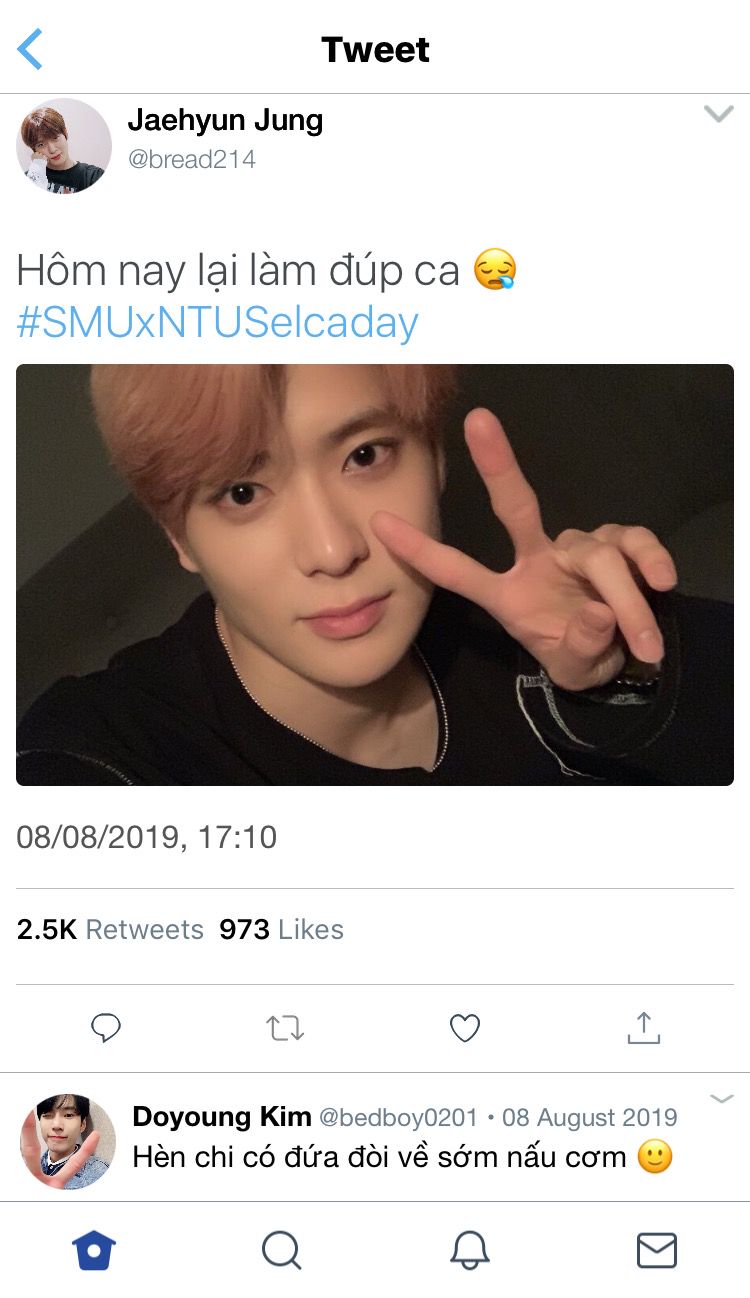Share the tweet via share icon
Viewport: 750px width, 1298px height.
click(644, 1028)
